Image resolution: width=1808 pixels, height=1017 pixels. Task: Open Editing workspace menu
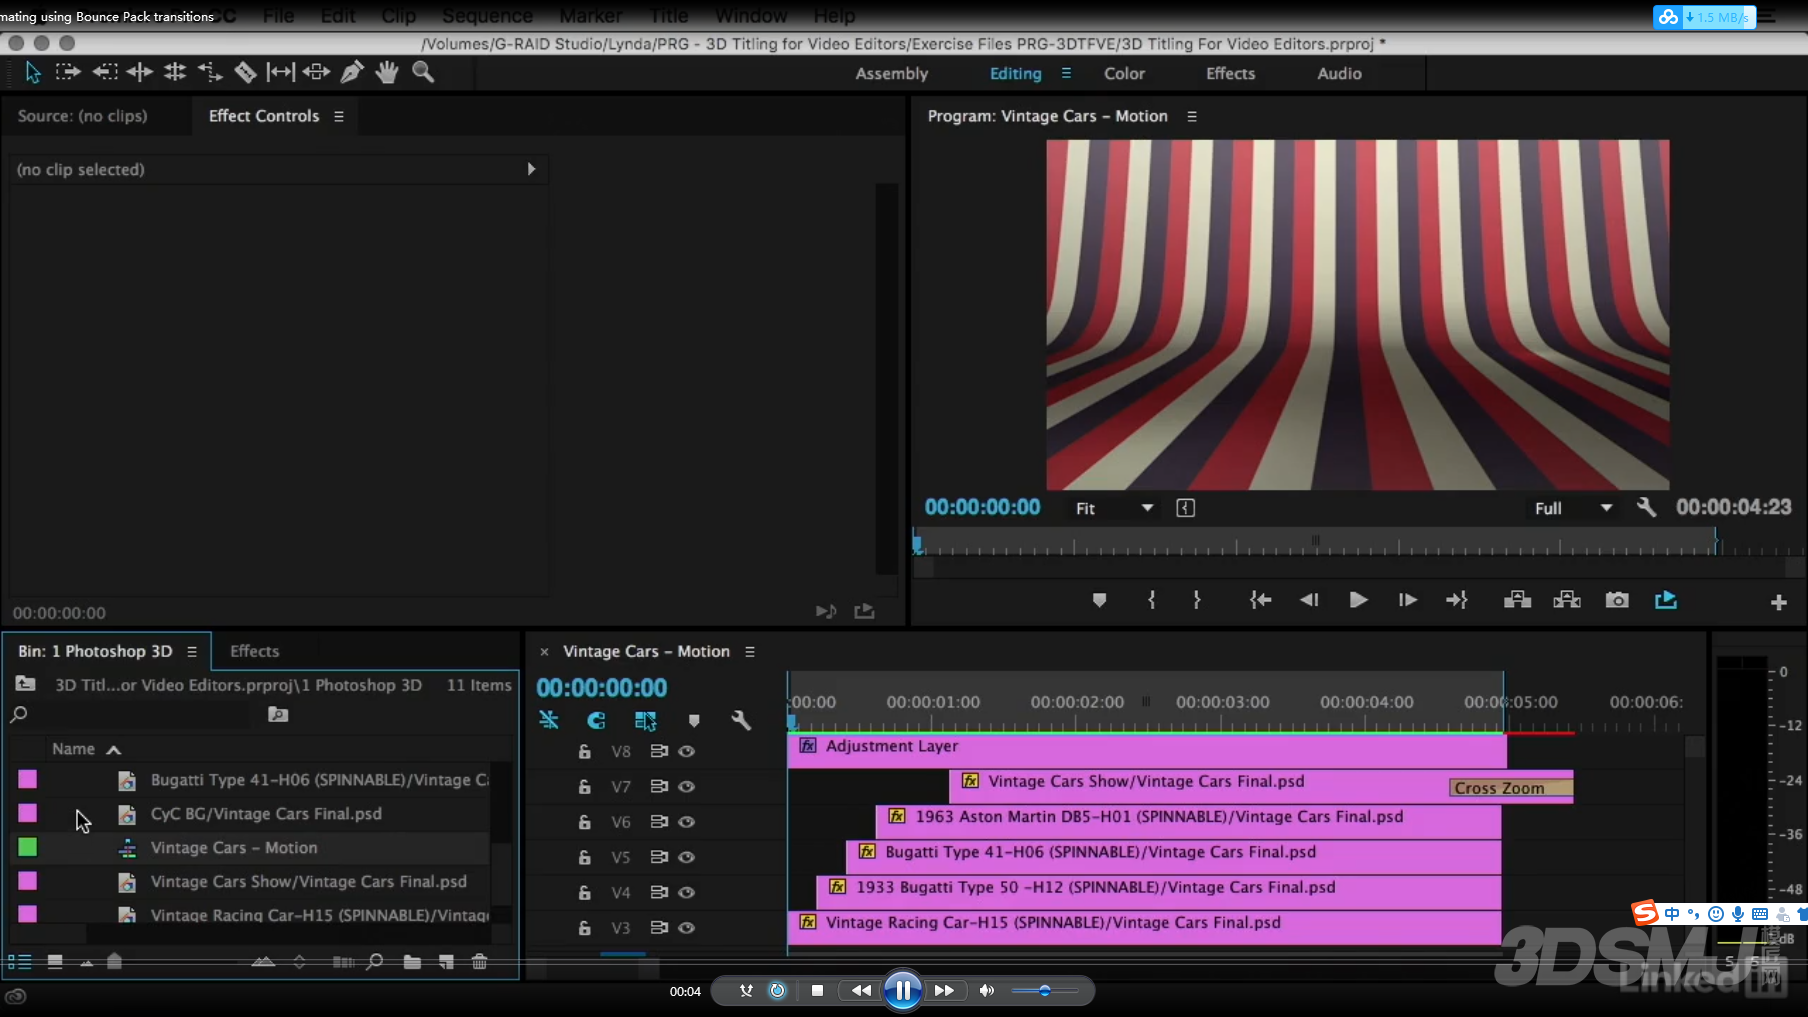1066,73
